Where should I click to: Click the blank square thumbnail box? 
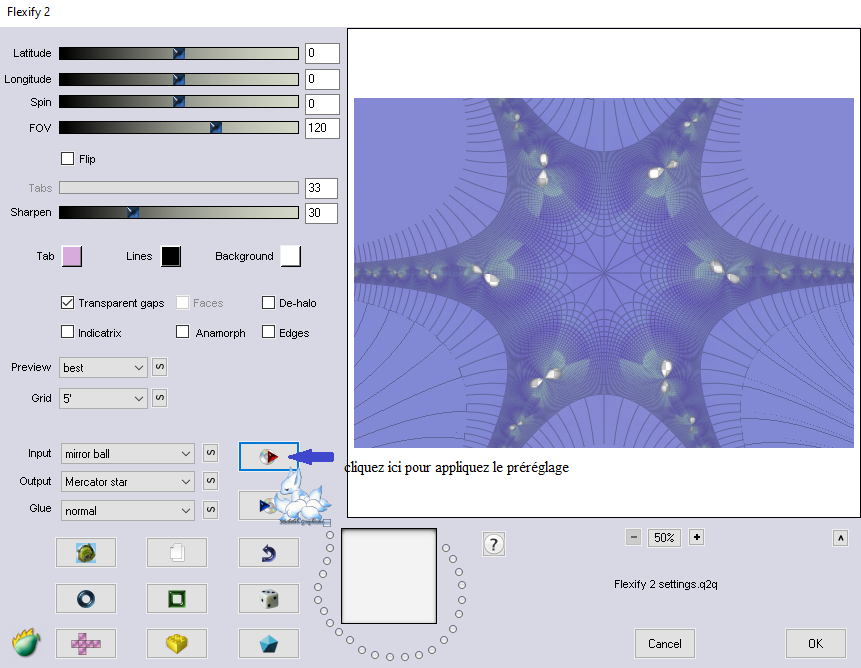389,576
